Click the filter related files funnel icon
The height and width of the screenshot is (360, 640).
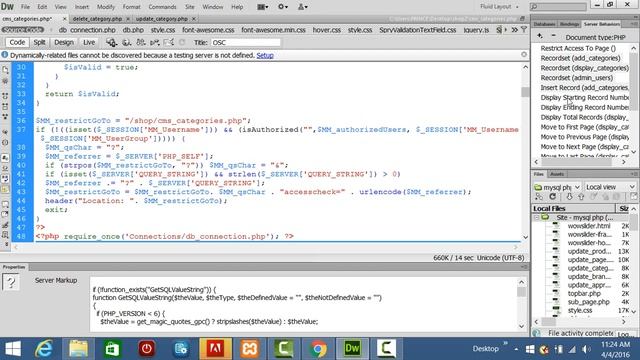click(x=524, y=30)
